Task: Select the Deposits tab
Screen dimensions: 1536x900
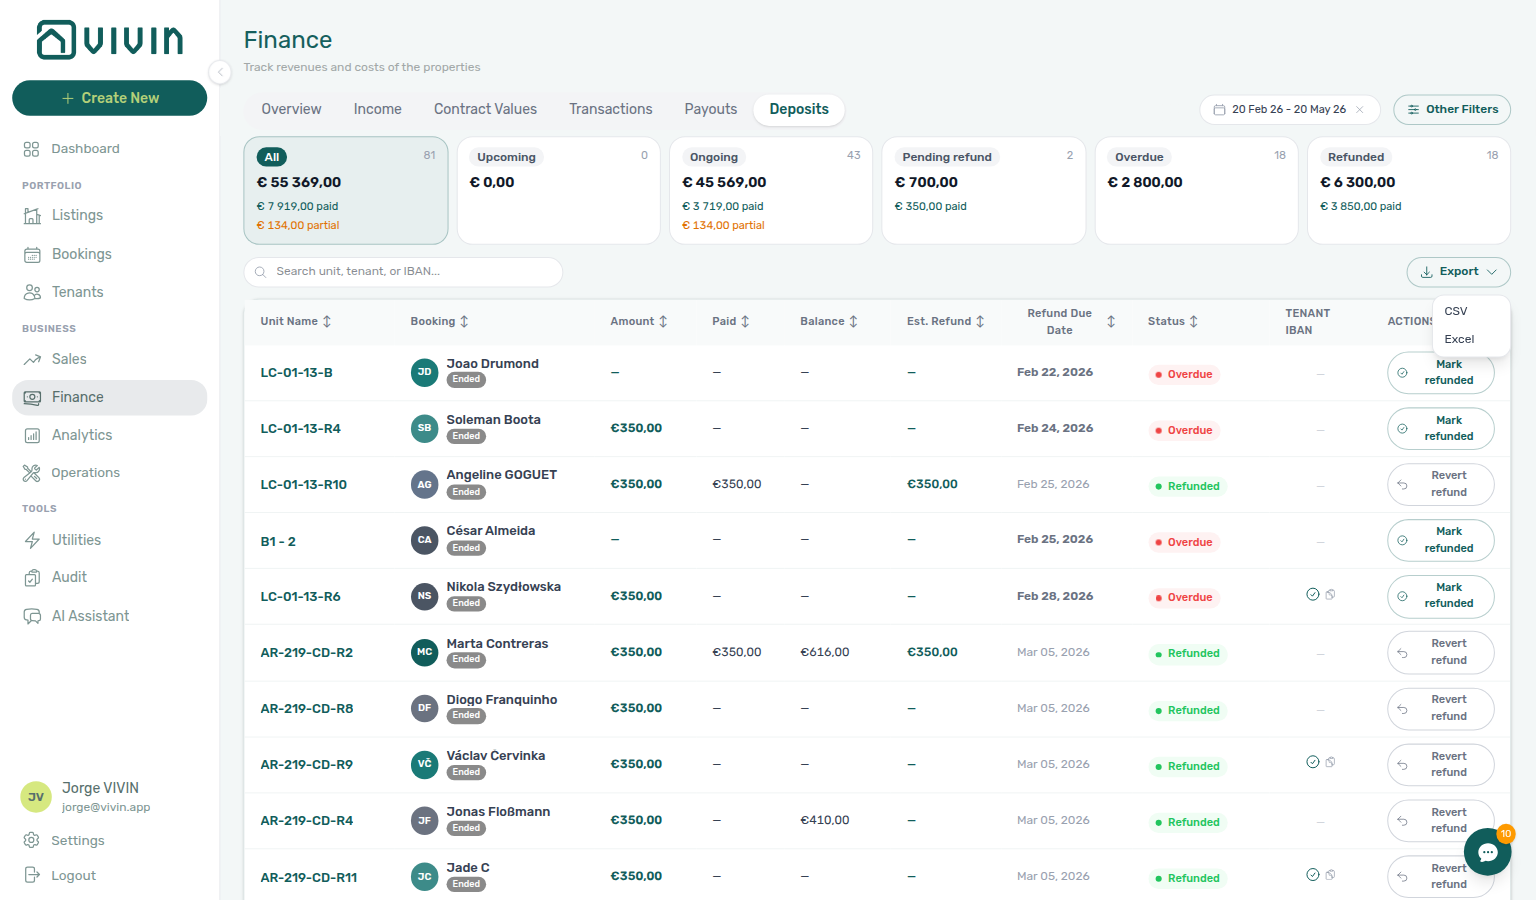Action: pyautogui.click(x=799, y=109)
